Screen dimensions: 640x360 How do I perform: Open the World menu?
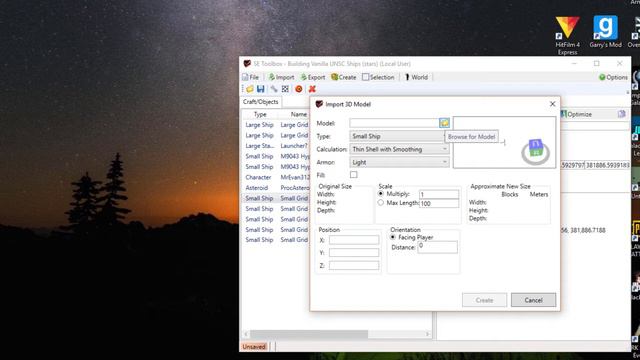click(416, 77)
